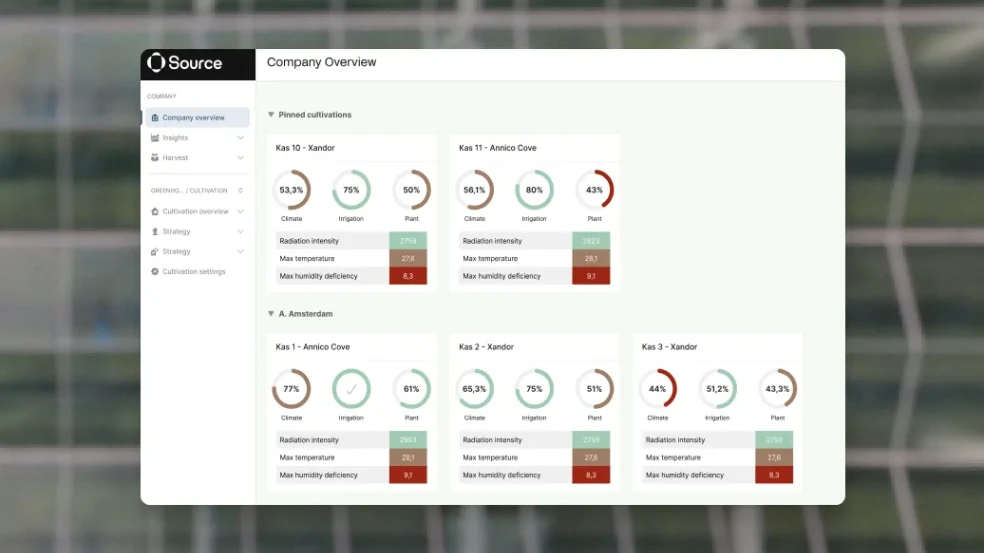Click the Cultivation overview greenhouse icon

(154, 212)
